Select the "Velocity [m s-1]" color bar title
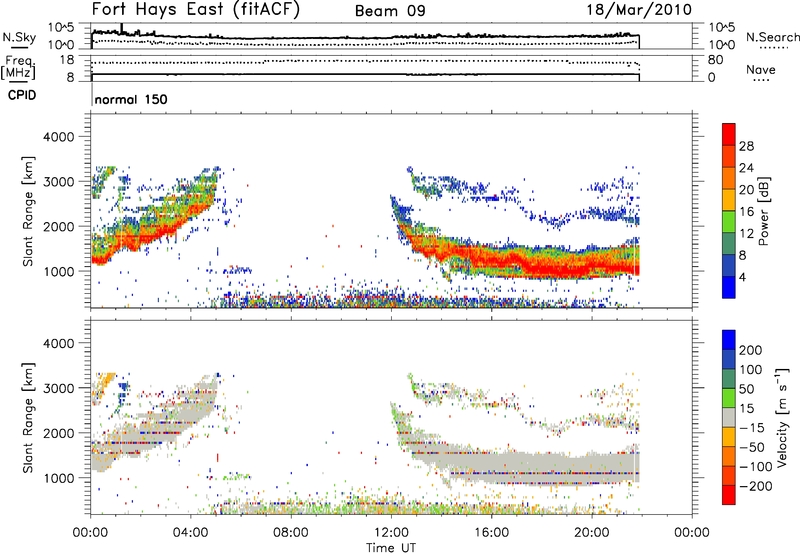 pyautogui.click(x=783, y=417)
